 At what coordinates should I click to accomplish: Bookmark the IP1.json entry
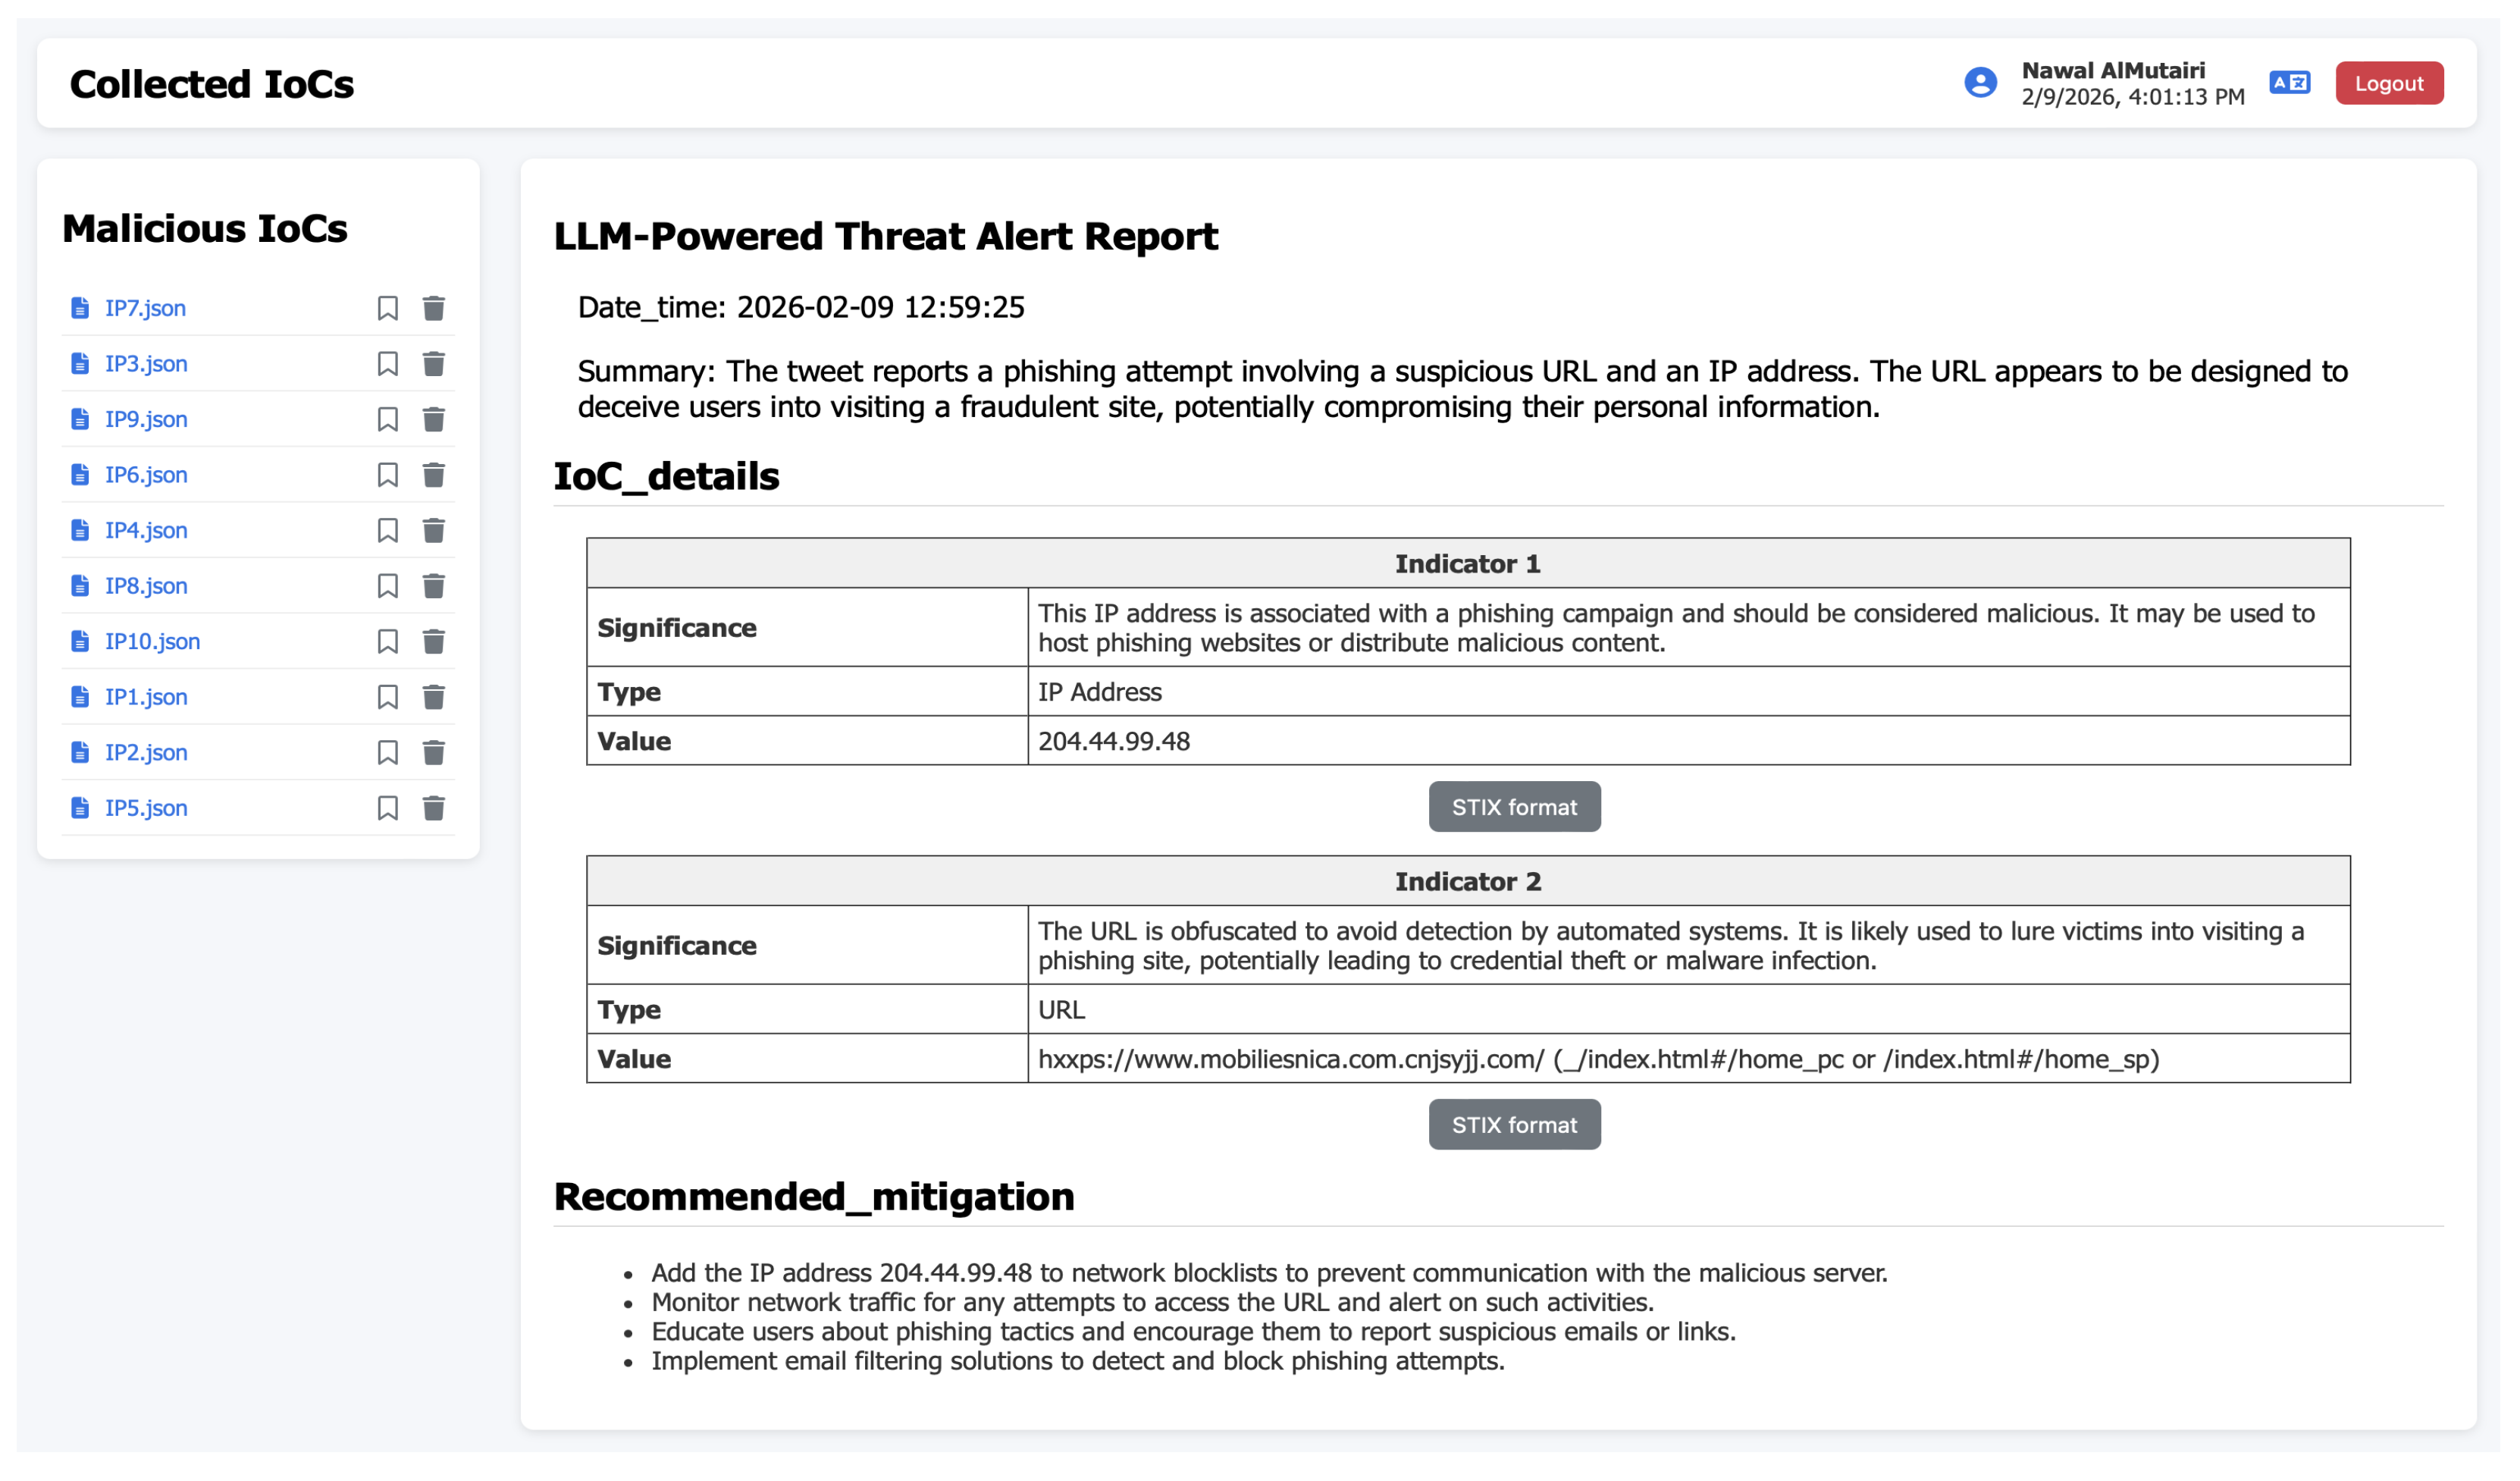coord(388,697)
